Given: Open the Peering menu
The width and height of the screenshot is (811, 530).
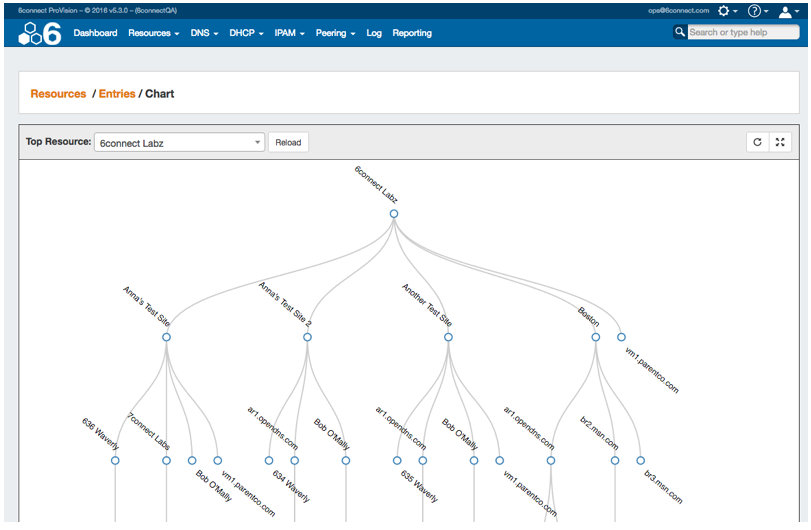Looking at the screenshot, I should pyautogui.click(x=335, y=33).
